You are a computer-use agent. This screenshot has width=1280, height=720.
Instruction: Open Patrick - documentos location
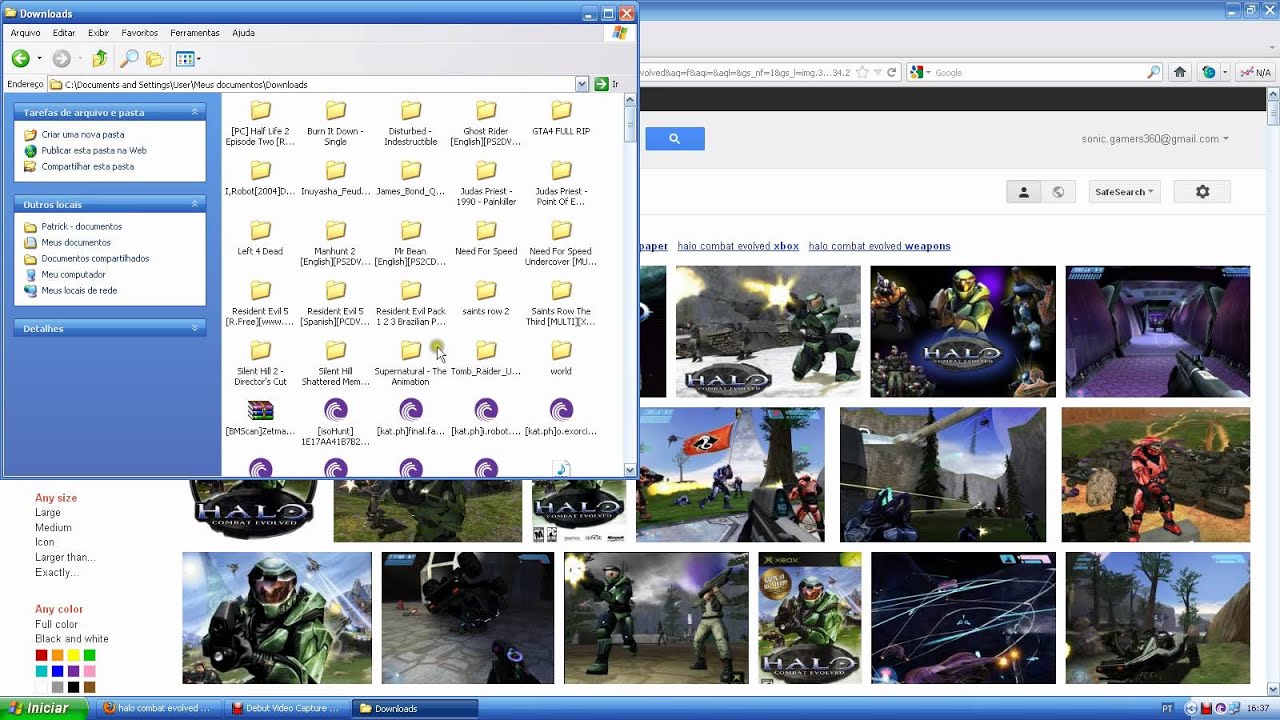pos(81,227)
